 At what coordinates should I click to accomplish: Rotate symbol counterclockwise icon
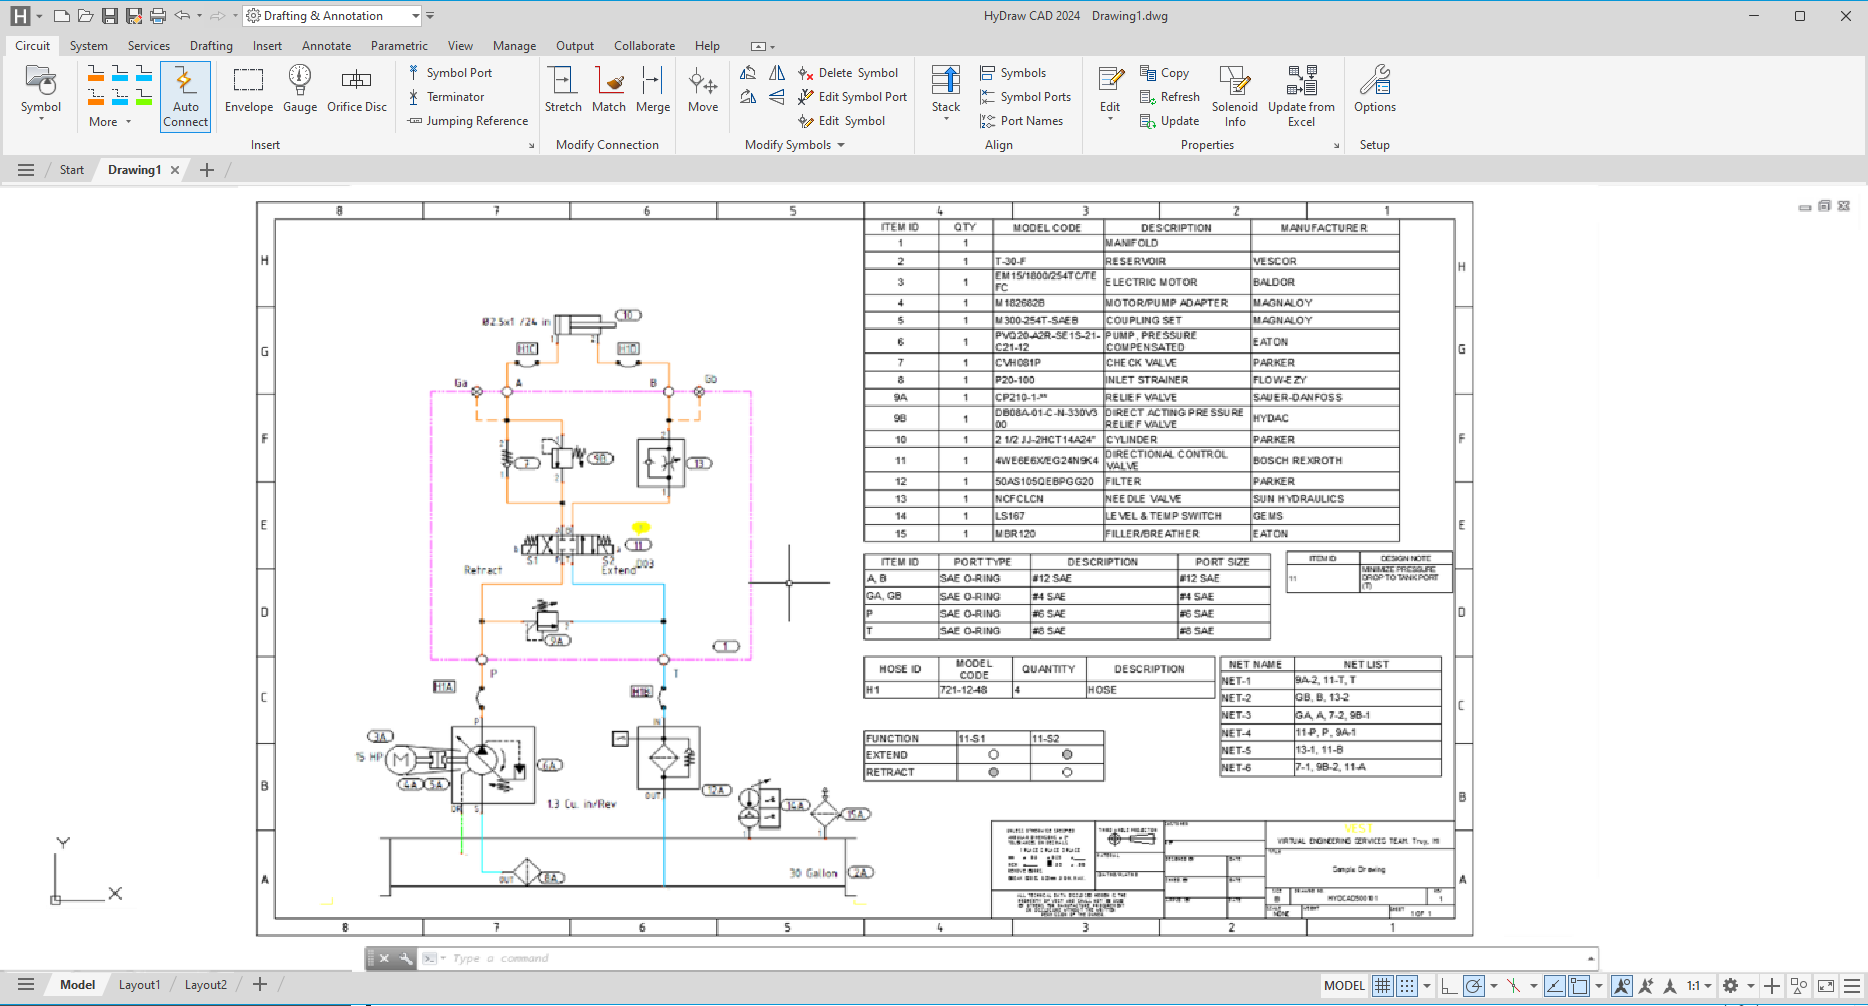(x=748, y=73)
